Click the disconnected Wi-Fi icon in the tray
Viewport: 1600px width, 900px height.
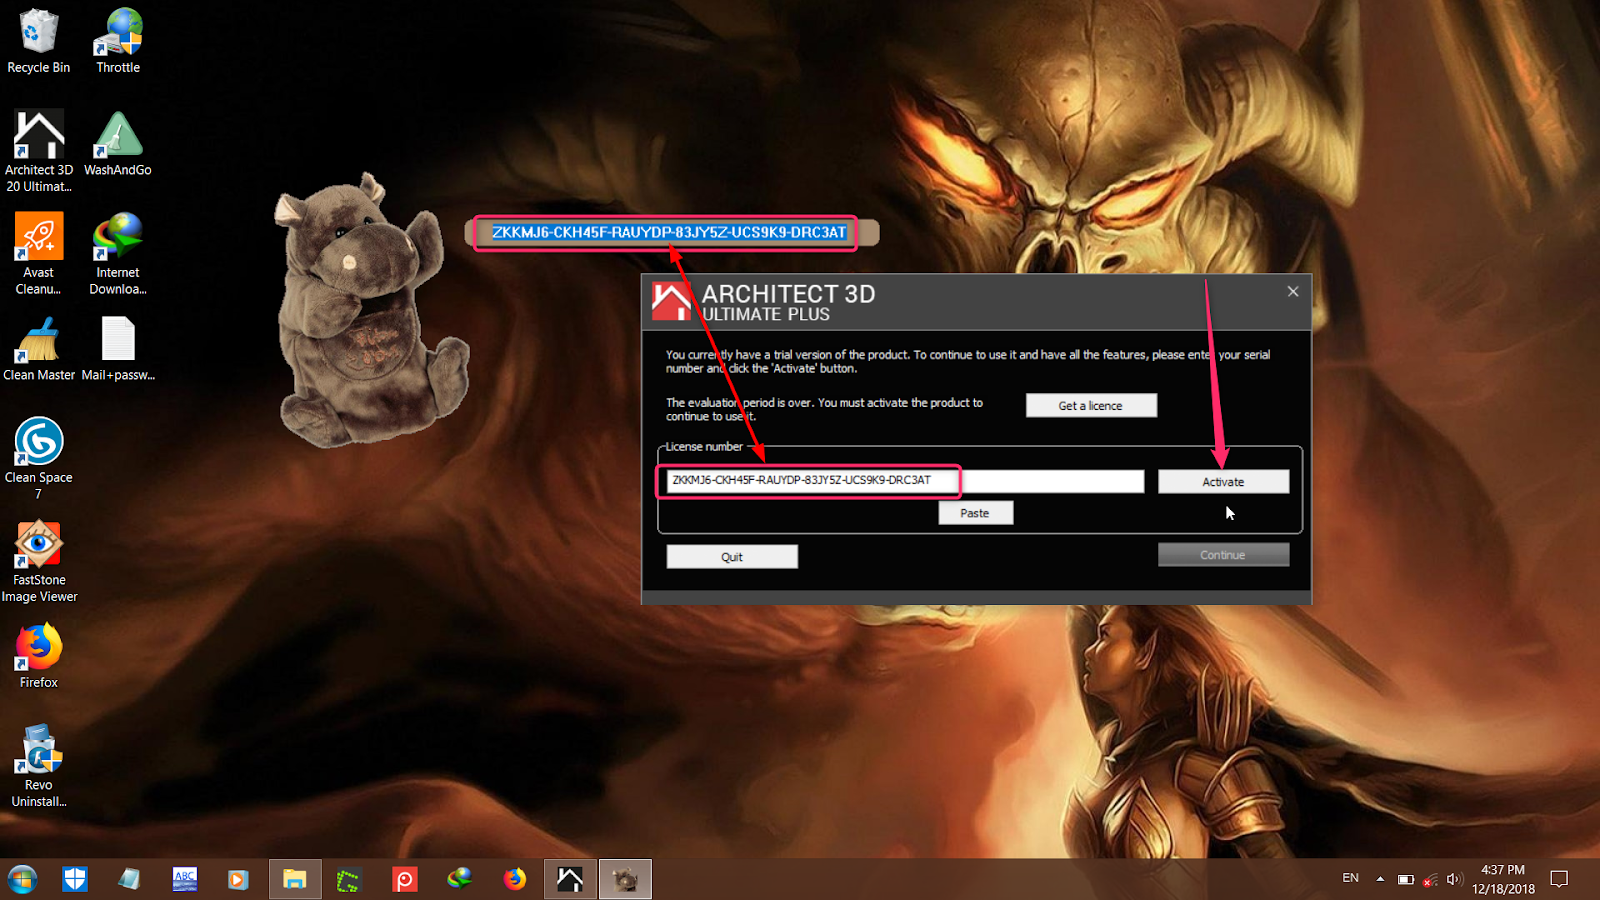[x=1430, y=879]
